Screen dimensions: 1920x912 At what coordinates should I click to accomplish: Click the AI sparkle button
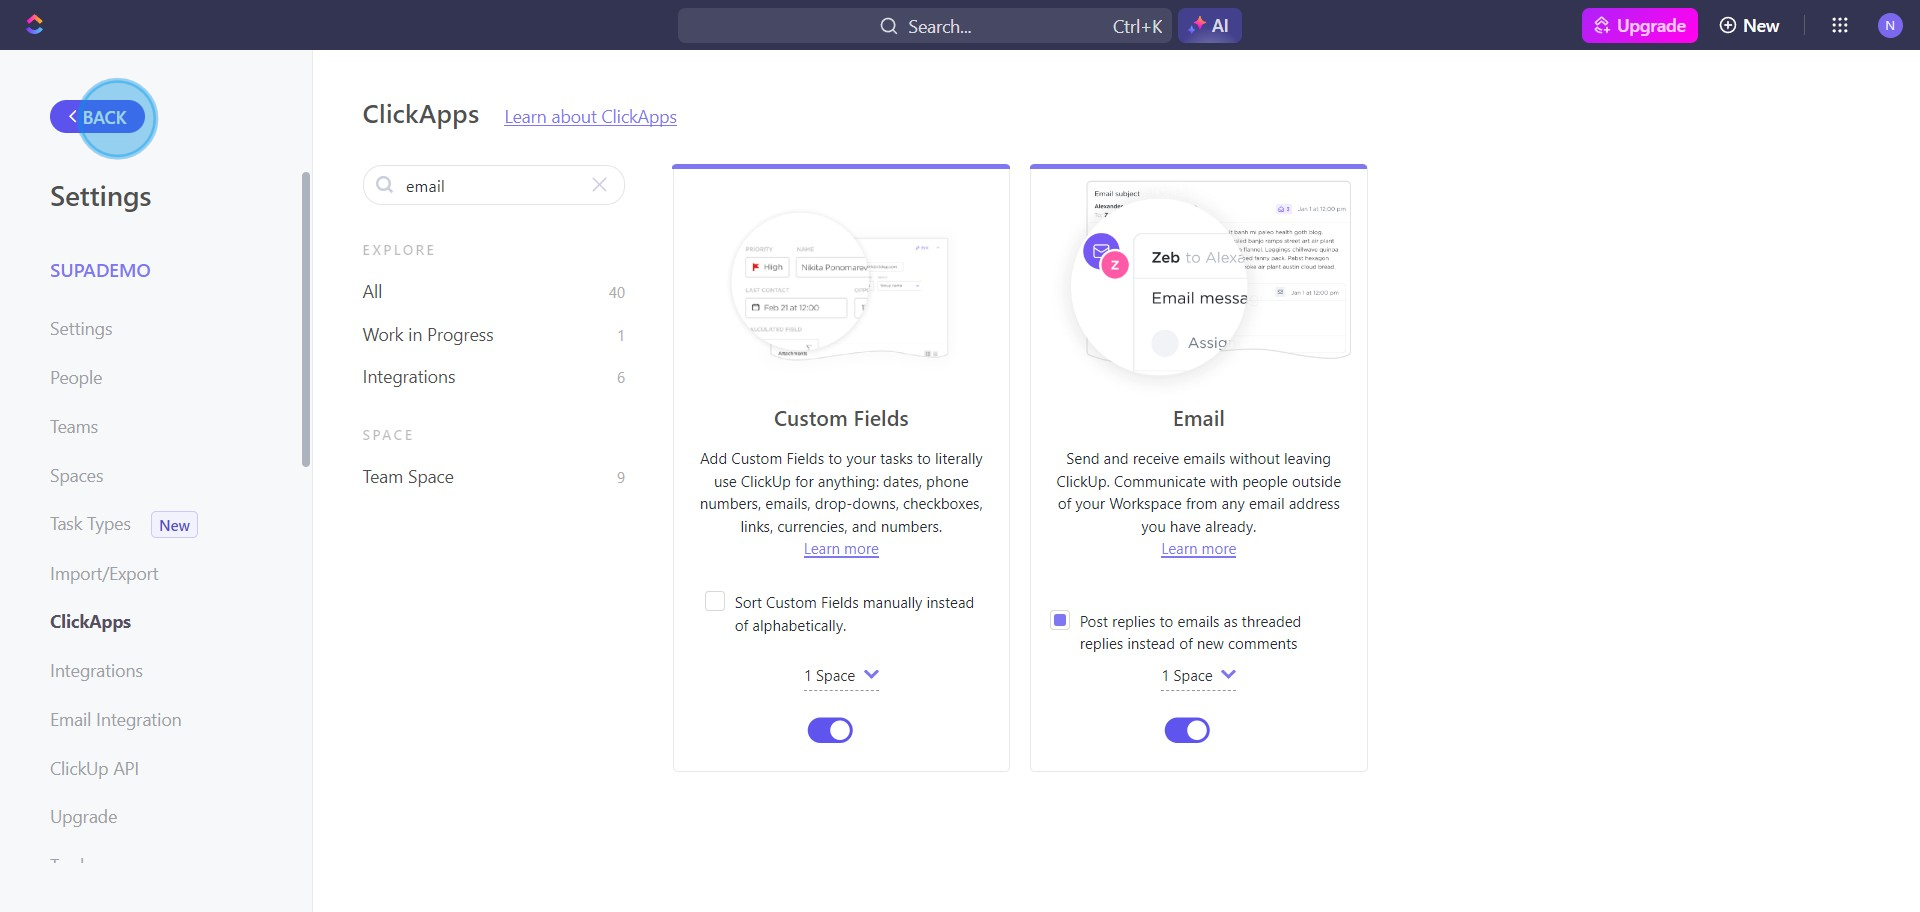1209,26
